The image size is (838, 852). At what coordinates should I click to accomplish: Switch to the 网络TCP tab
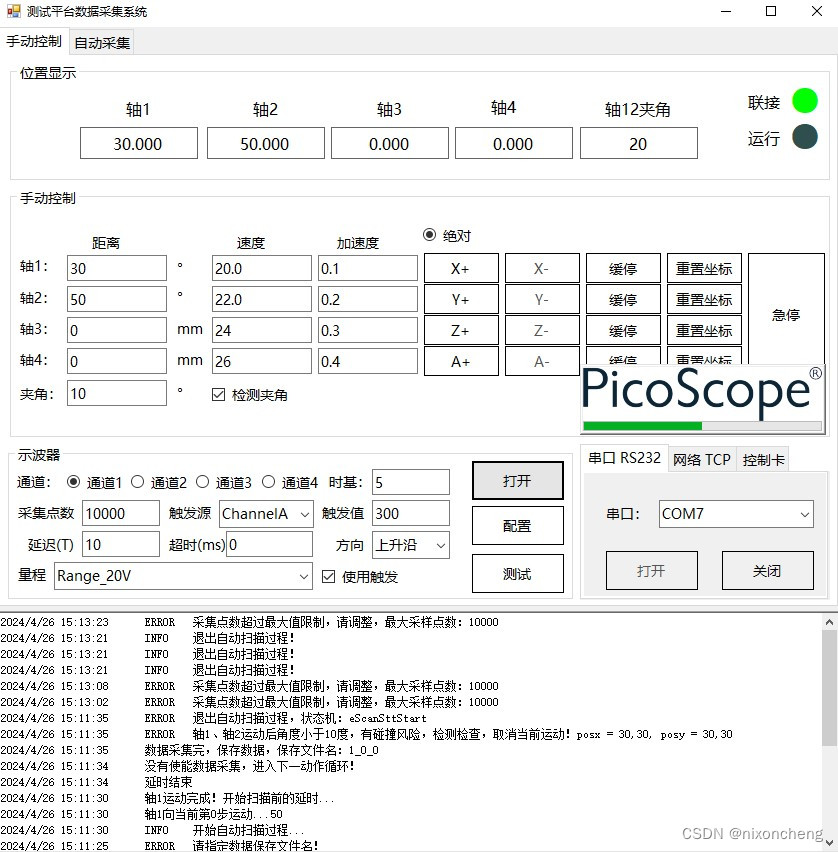click(x=703, y=459)
